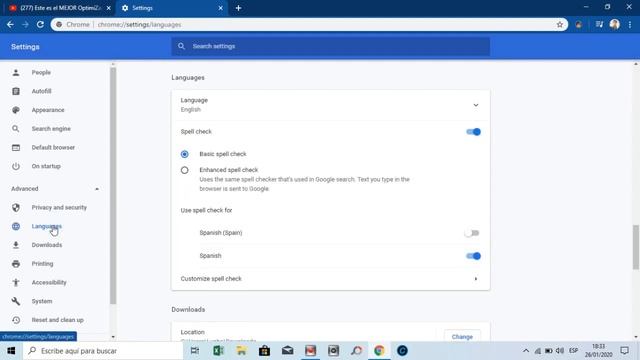Click the red app icon on taskbar
This screenshot has width=640, height=360.
click(x=311, y=351)
